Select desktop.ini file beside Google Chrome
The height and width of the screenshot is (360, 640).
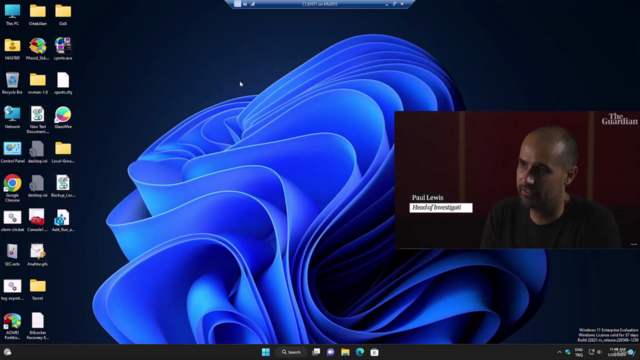38,186
